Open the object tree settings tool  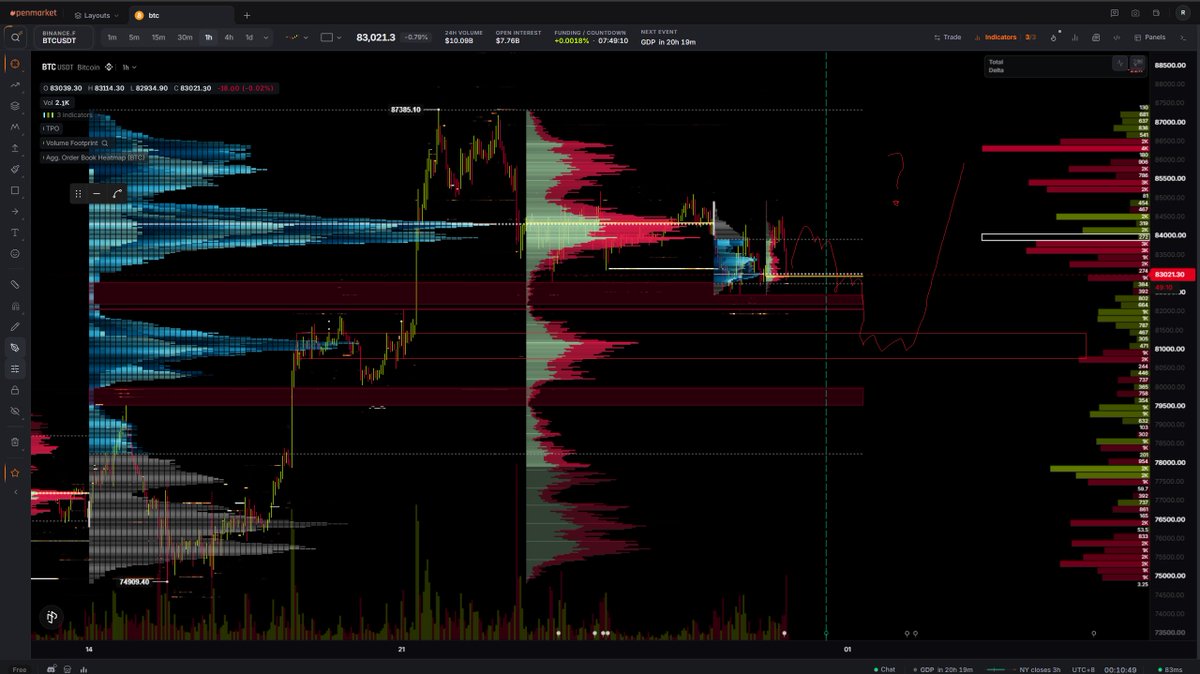point(15,368)
